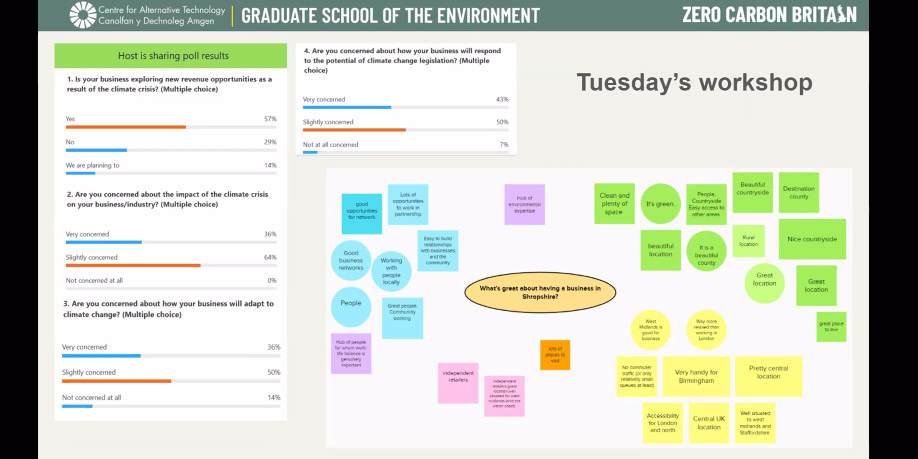Click question 2's 'Slightly concerned' 64% bar
This screenshot has height=459, width=918.
[133, 265]
